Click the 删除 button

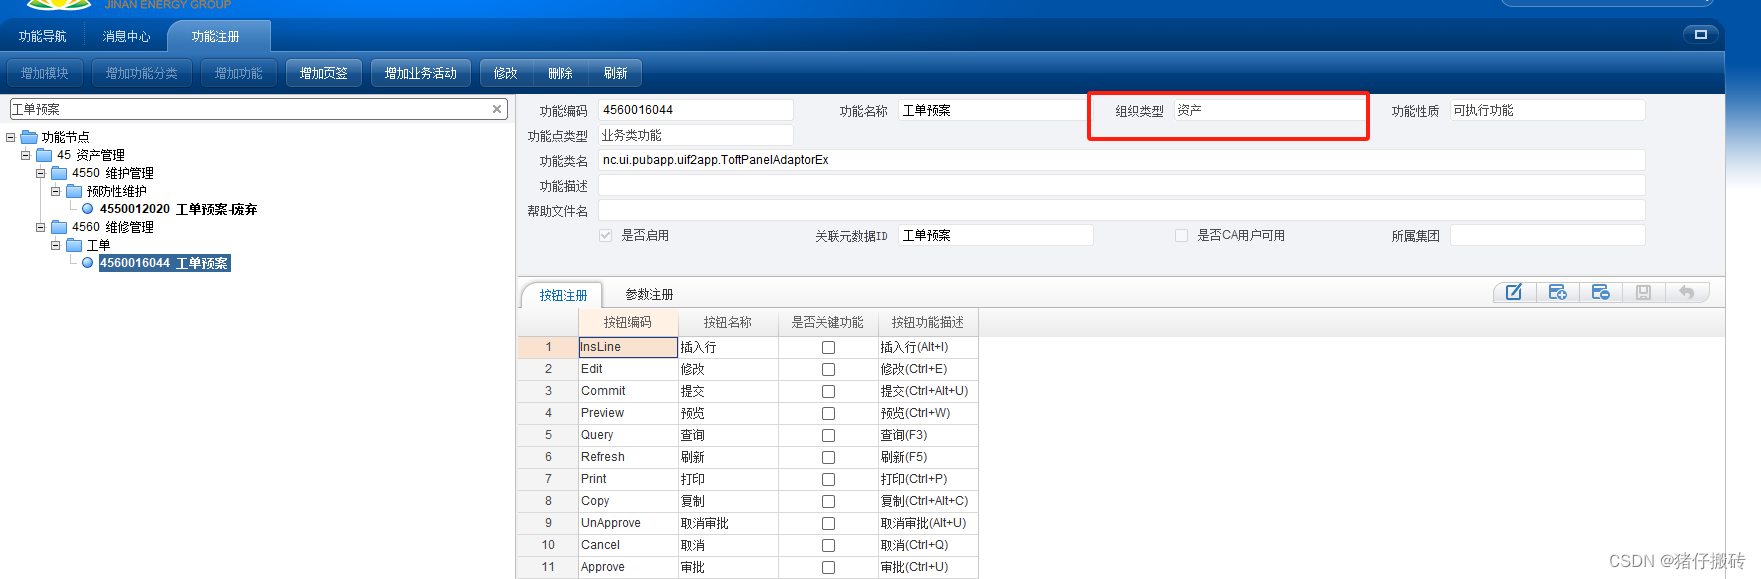click(560, 73)
